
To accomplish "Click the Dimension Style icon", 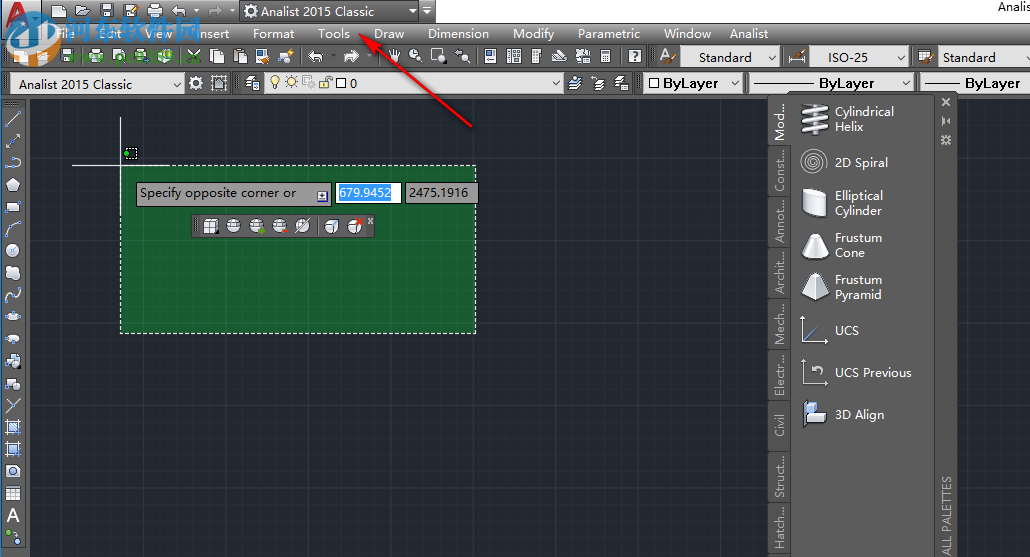I will (x=797, y=57).
